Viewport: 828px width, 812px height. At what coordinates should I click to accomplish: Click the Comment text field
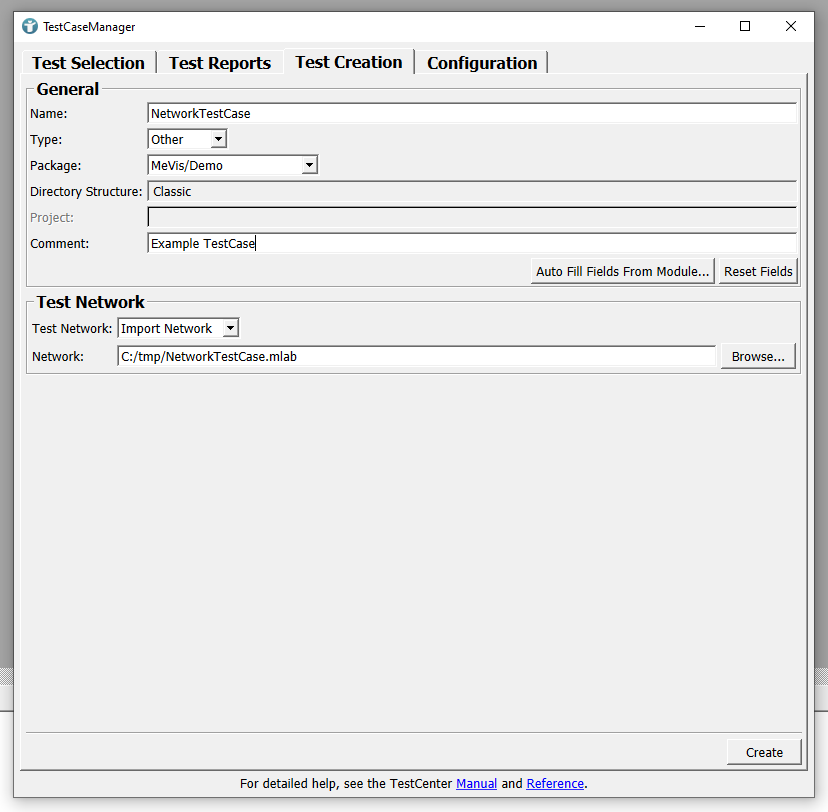pos(471,243)
